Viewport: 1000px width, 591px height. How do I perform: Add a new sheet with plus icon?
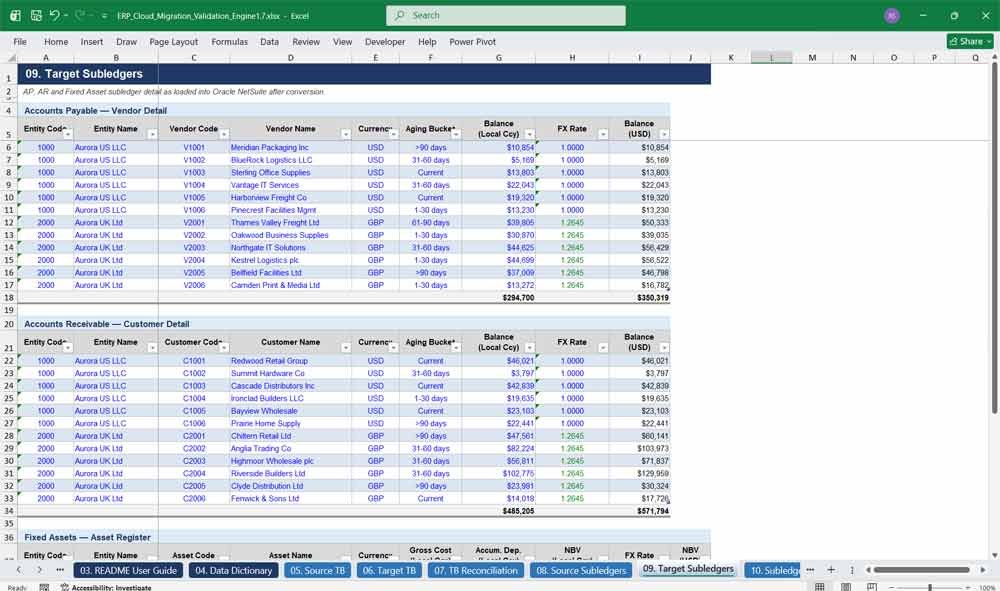click(831, 570)
